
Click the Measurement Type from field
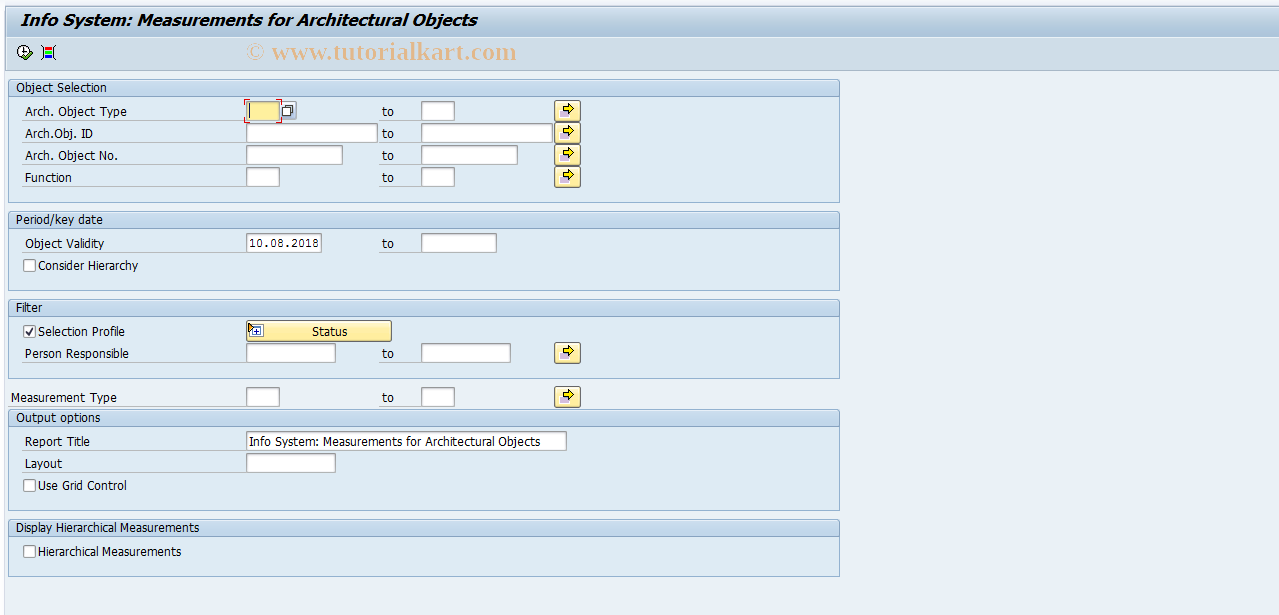point(263,397)
